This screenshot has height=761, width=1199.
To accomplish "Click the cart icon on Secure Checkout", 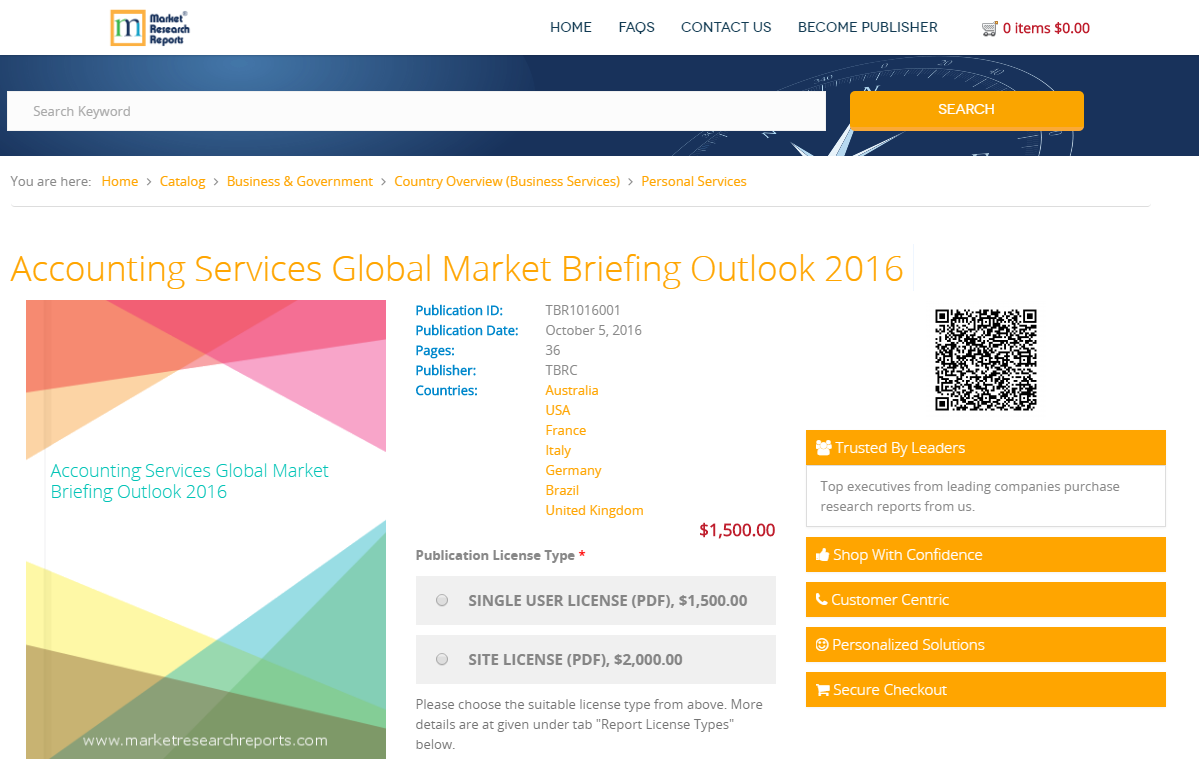I will point(823,690).
